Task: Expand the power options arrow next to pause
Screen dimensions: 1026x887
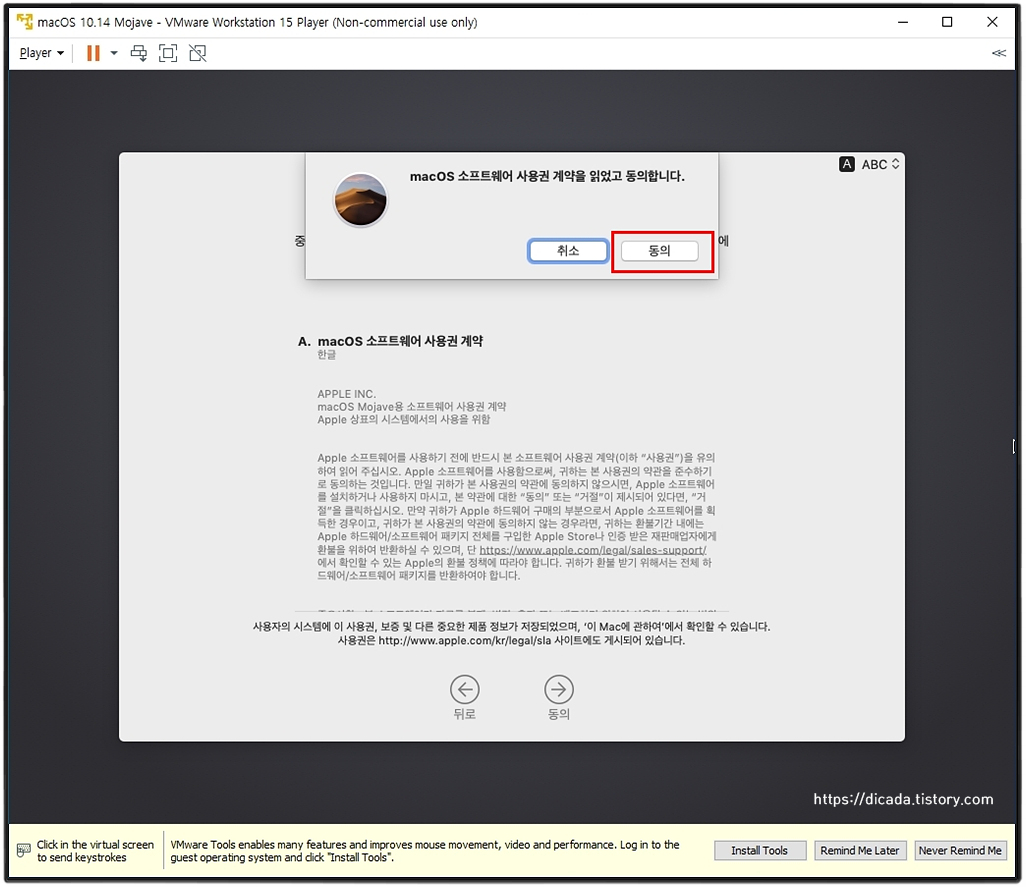Action: [114, 53]
